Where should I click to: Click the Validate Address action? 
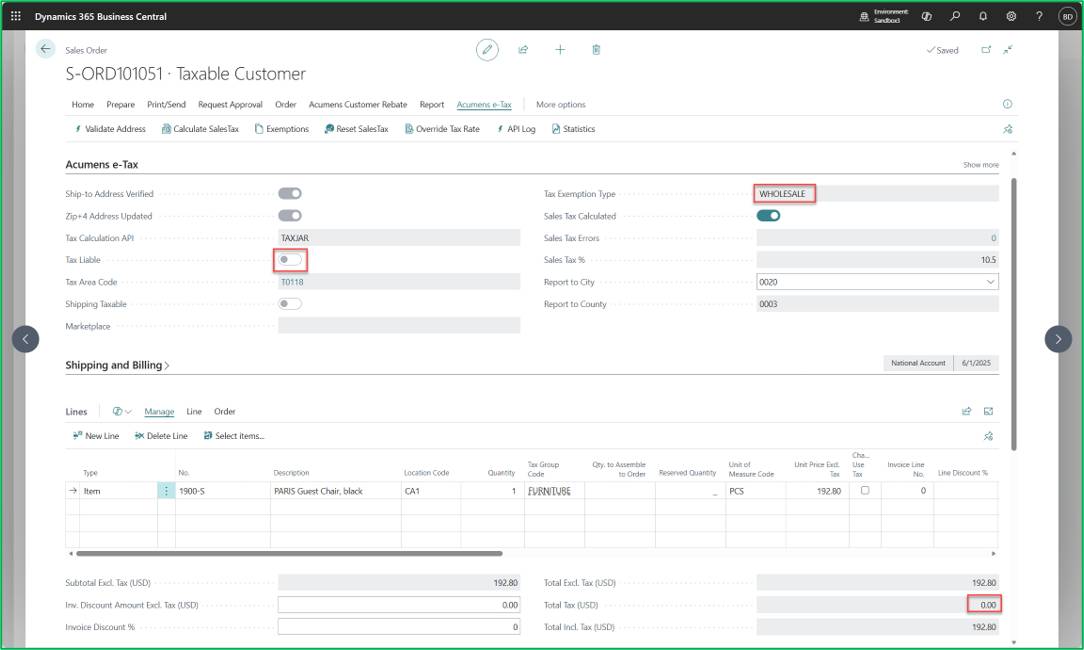point(109,129)
